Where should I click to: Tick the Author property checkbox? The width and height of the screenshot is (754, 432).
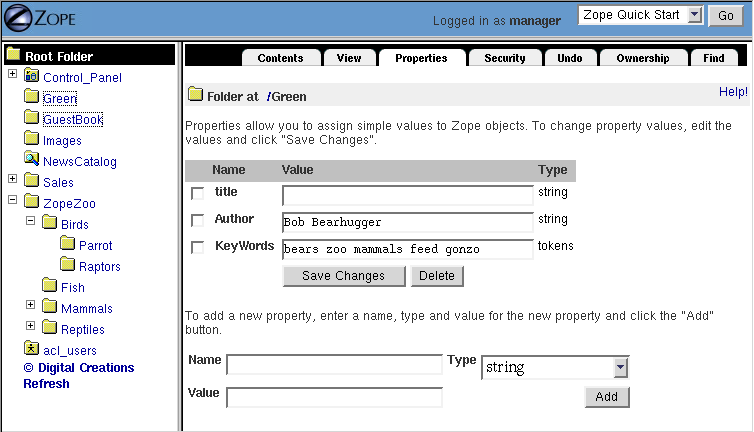(197, 220)
